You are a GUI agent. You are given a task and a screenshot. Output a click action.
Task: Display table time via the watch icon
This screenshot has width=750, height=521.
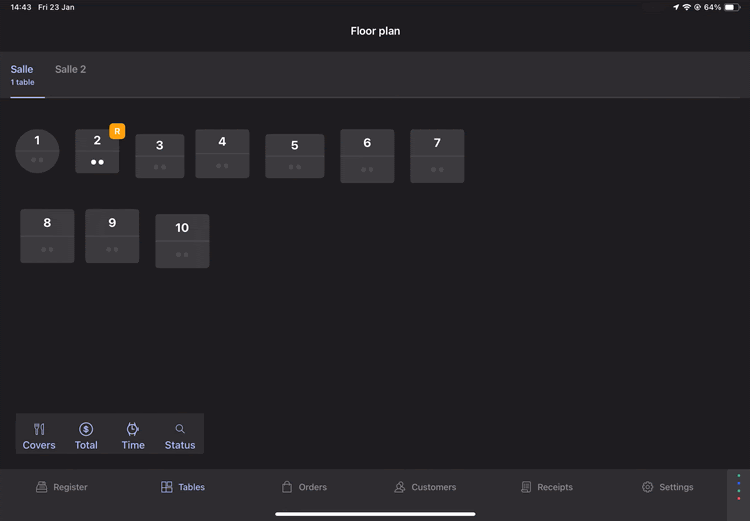(x=133, y=434)
